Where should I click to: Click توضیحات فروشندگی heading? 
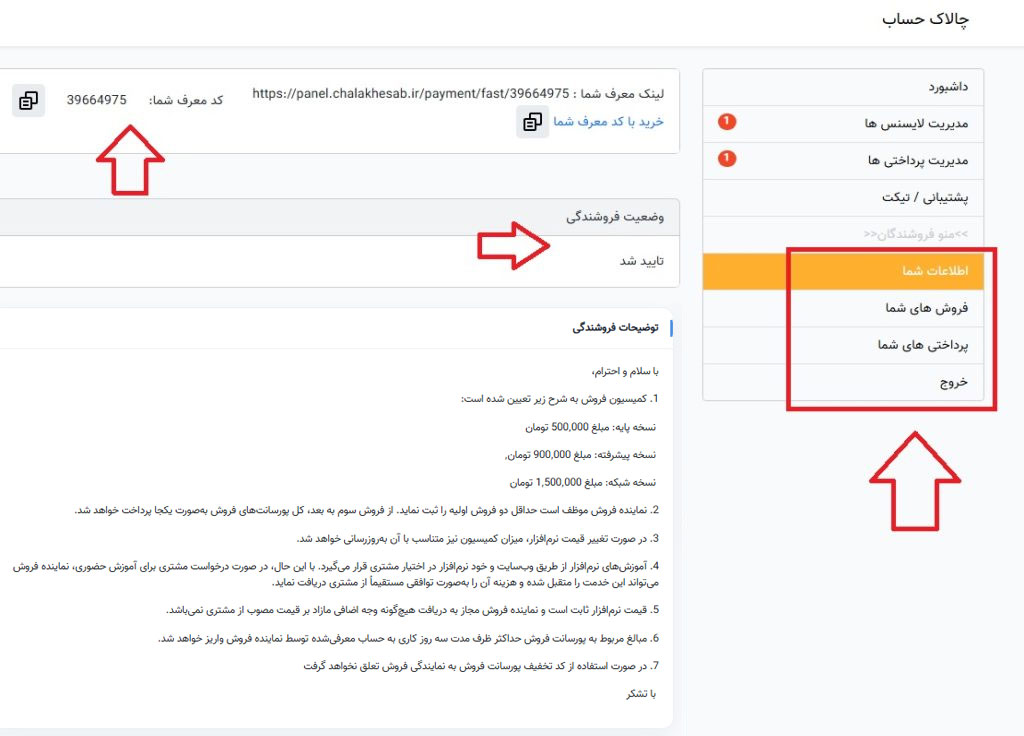point(615,327)
